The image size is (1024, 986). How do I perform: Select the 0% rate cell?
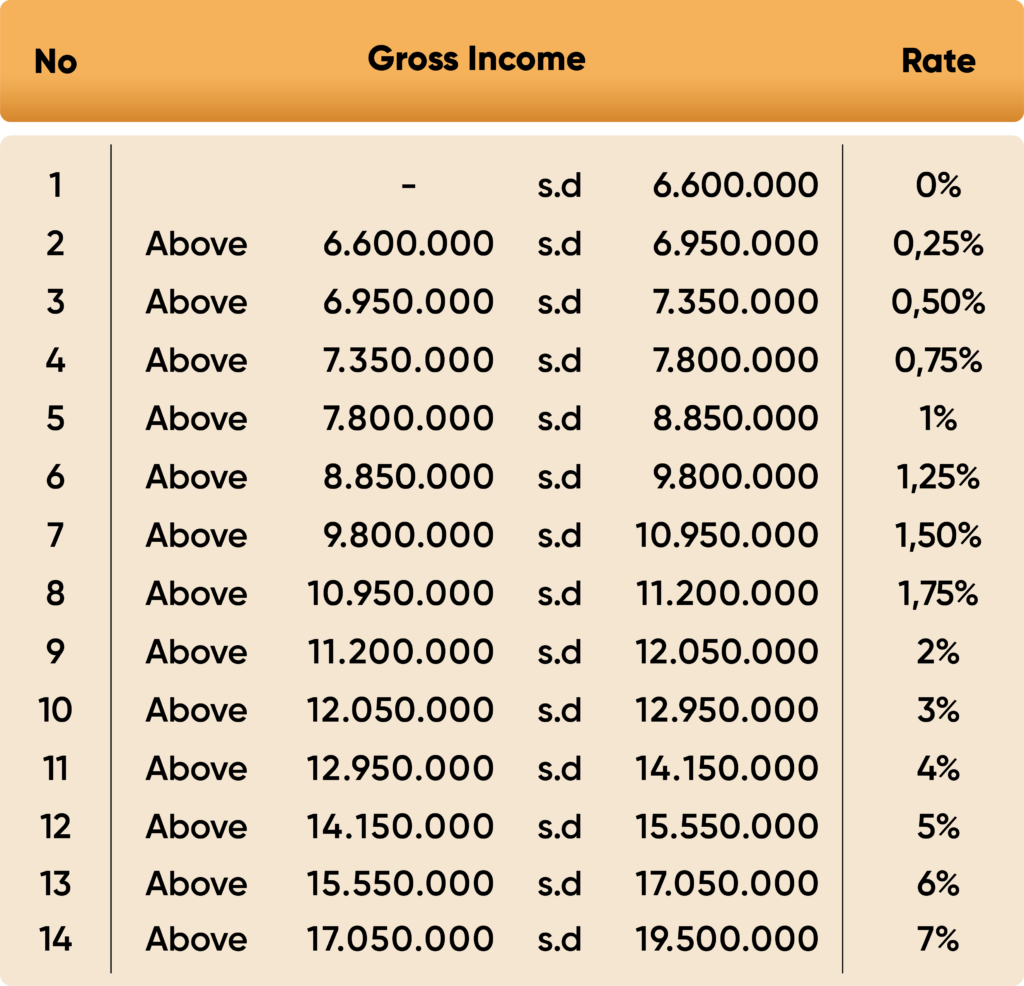938,185
